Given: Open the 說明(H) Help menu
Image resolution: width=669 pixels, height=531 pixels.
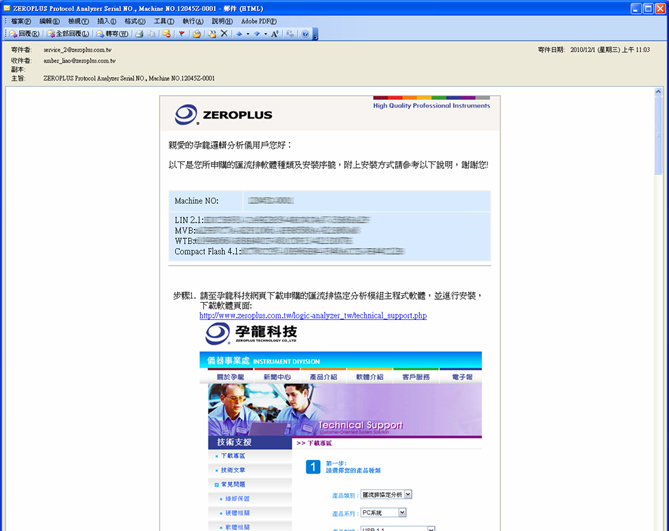Looking at the screenshot, I should 222,21.
